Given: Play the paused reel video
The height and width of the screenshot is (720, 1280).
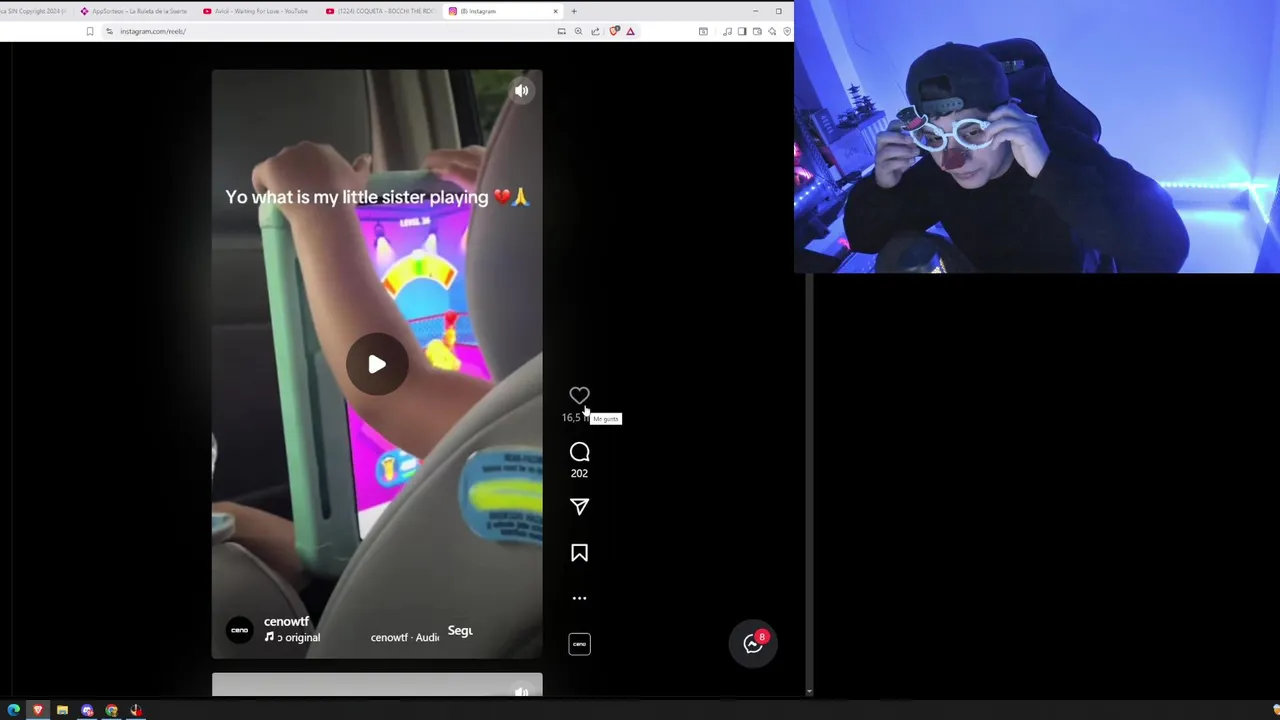Looking at the screenshot, I should click(377, 364).
